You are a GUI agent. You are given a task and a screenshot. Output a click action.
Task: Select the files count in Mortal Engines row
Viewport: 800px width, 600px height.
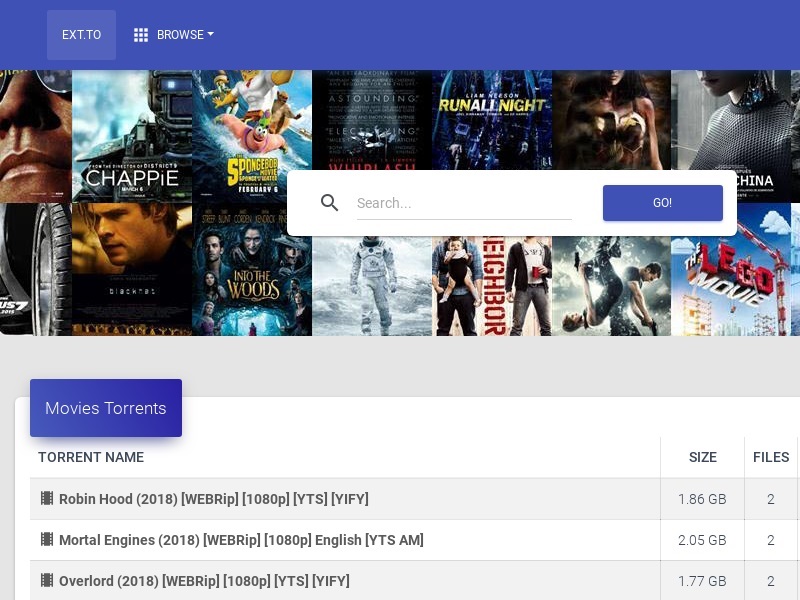click(x=770, y=540)
